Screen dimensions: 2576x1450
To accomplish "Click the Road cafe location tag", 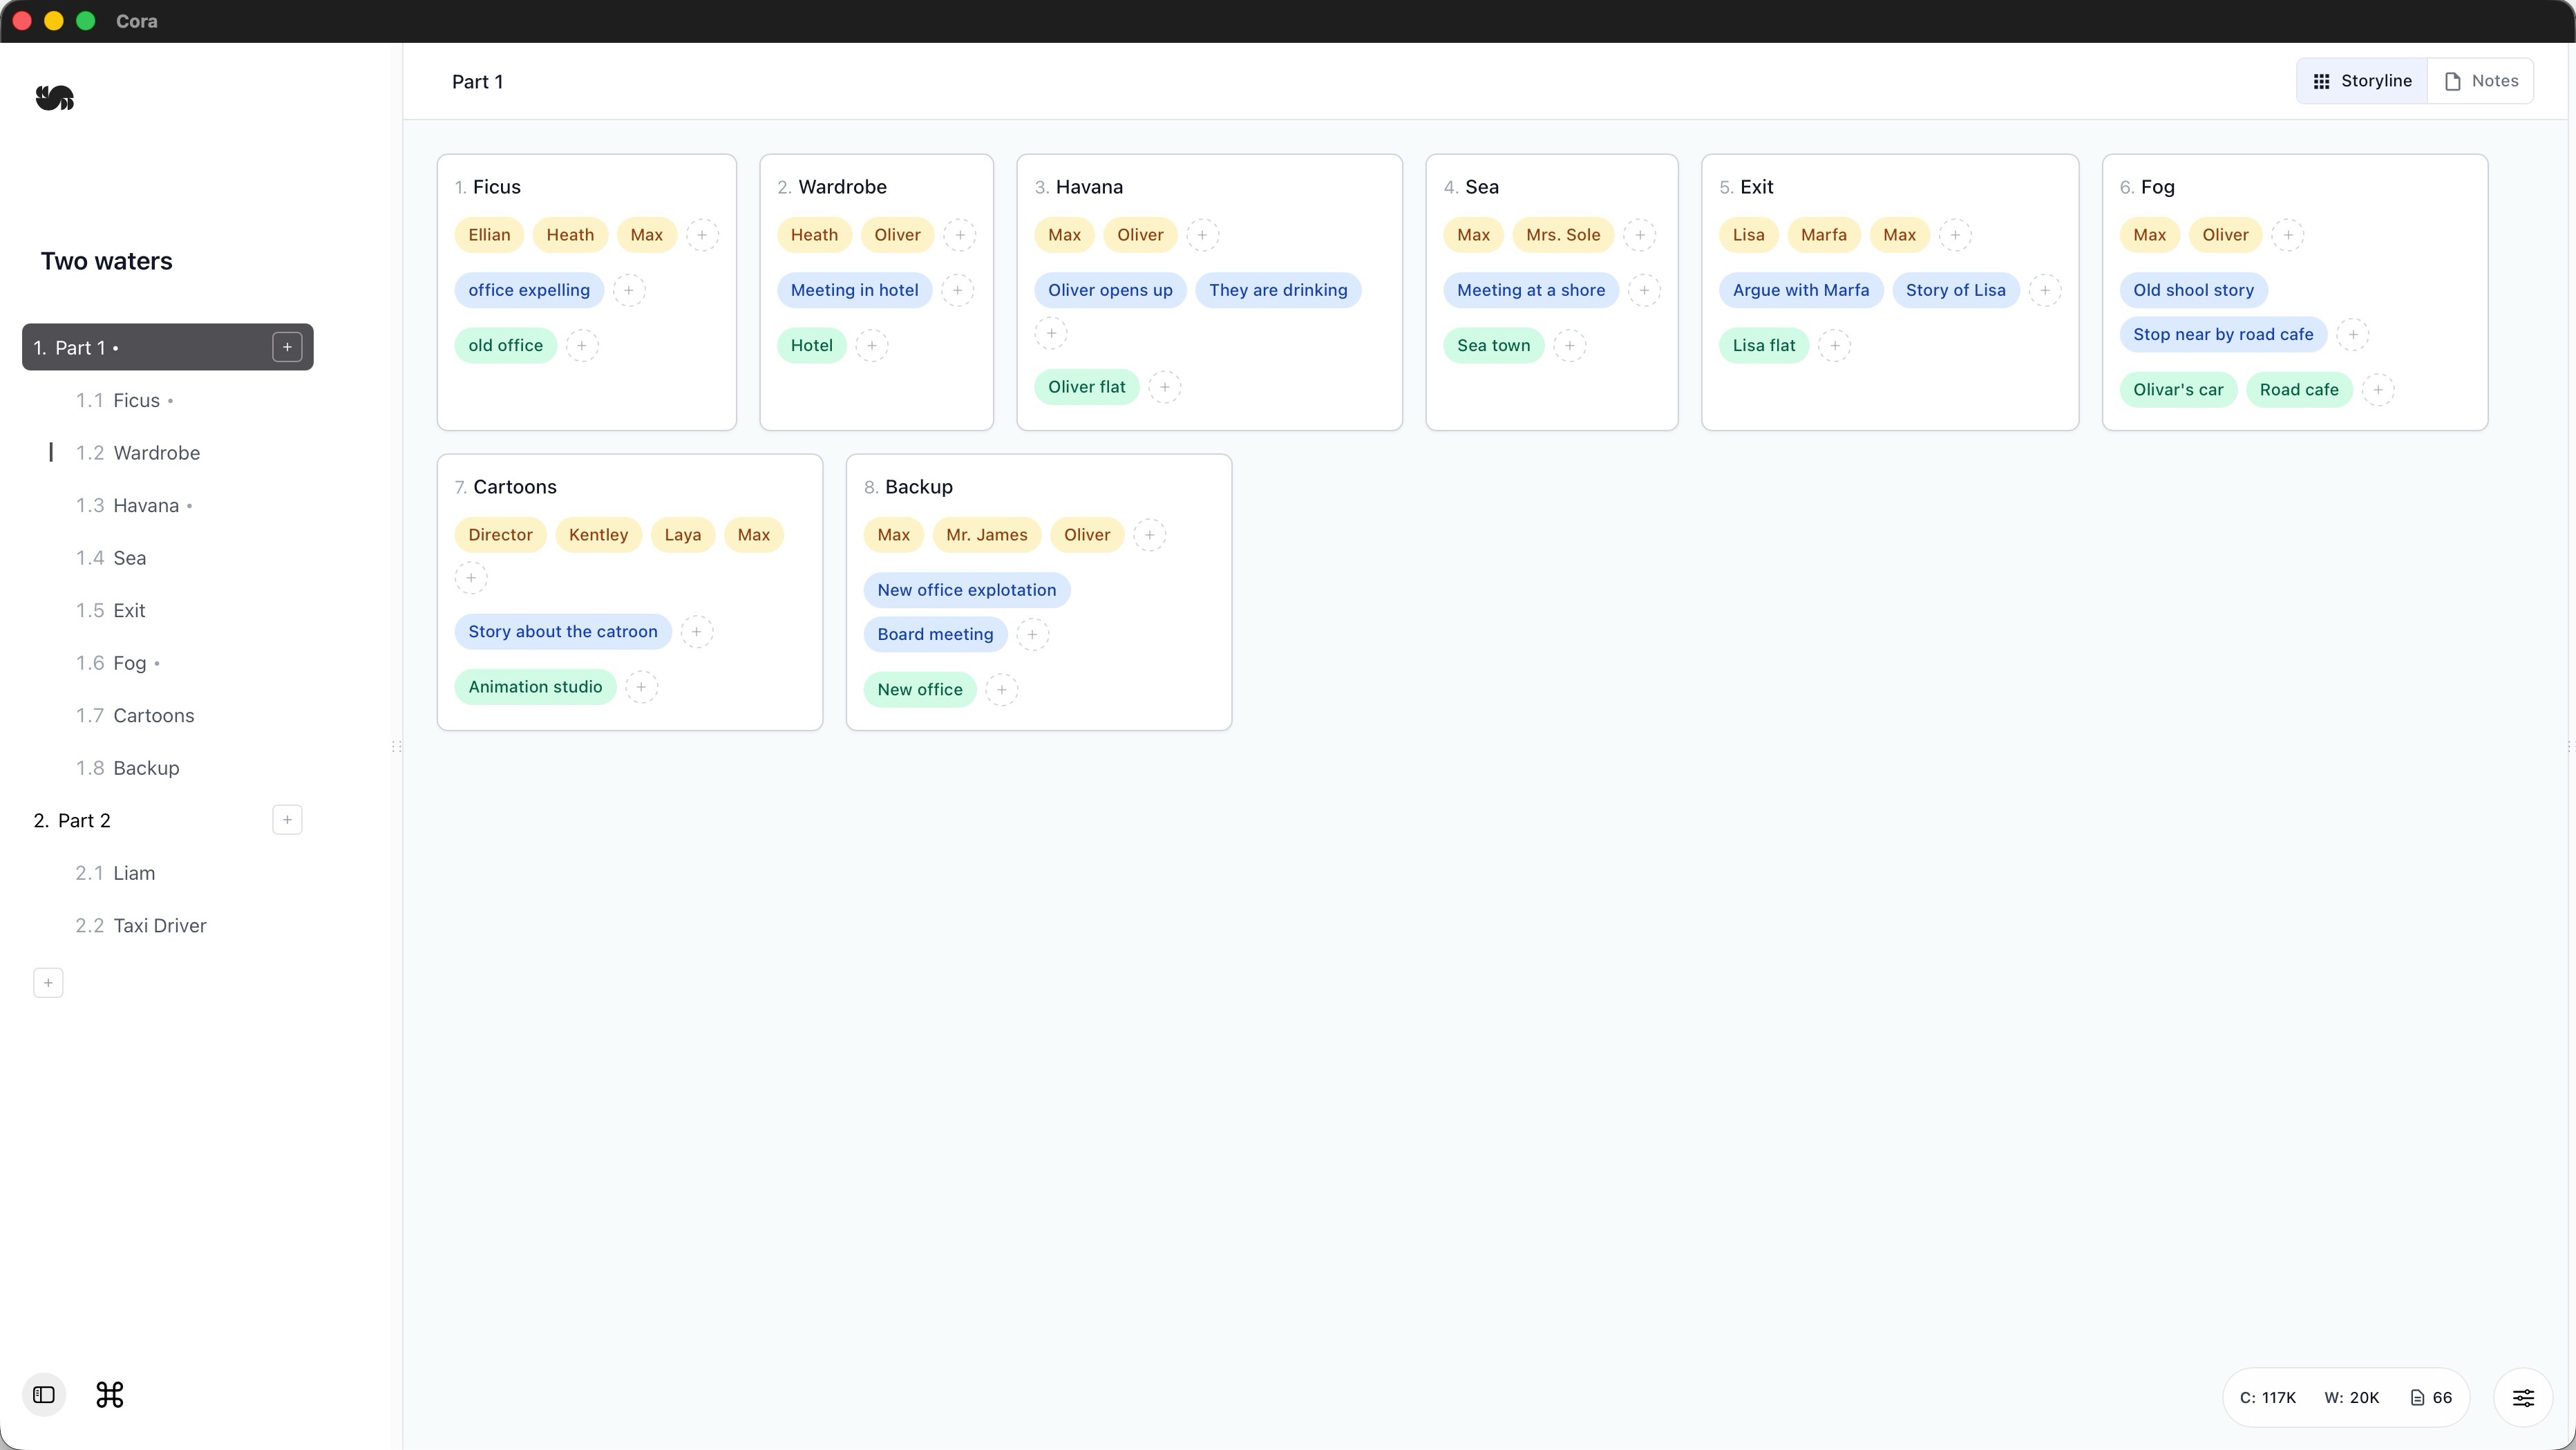I will [x=2299, y=390].
